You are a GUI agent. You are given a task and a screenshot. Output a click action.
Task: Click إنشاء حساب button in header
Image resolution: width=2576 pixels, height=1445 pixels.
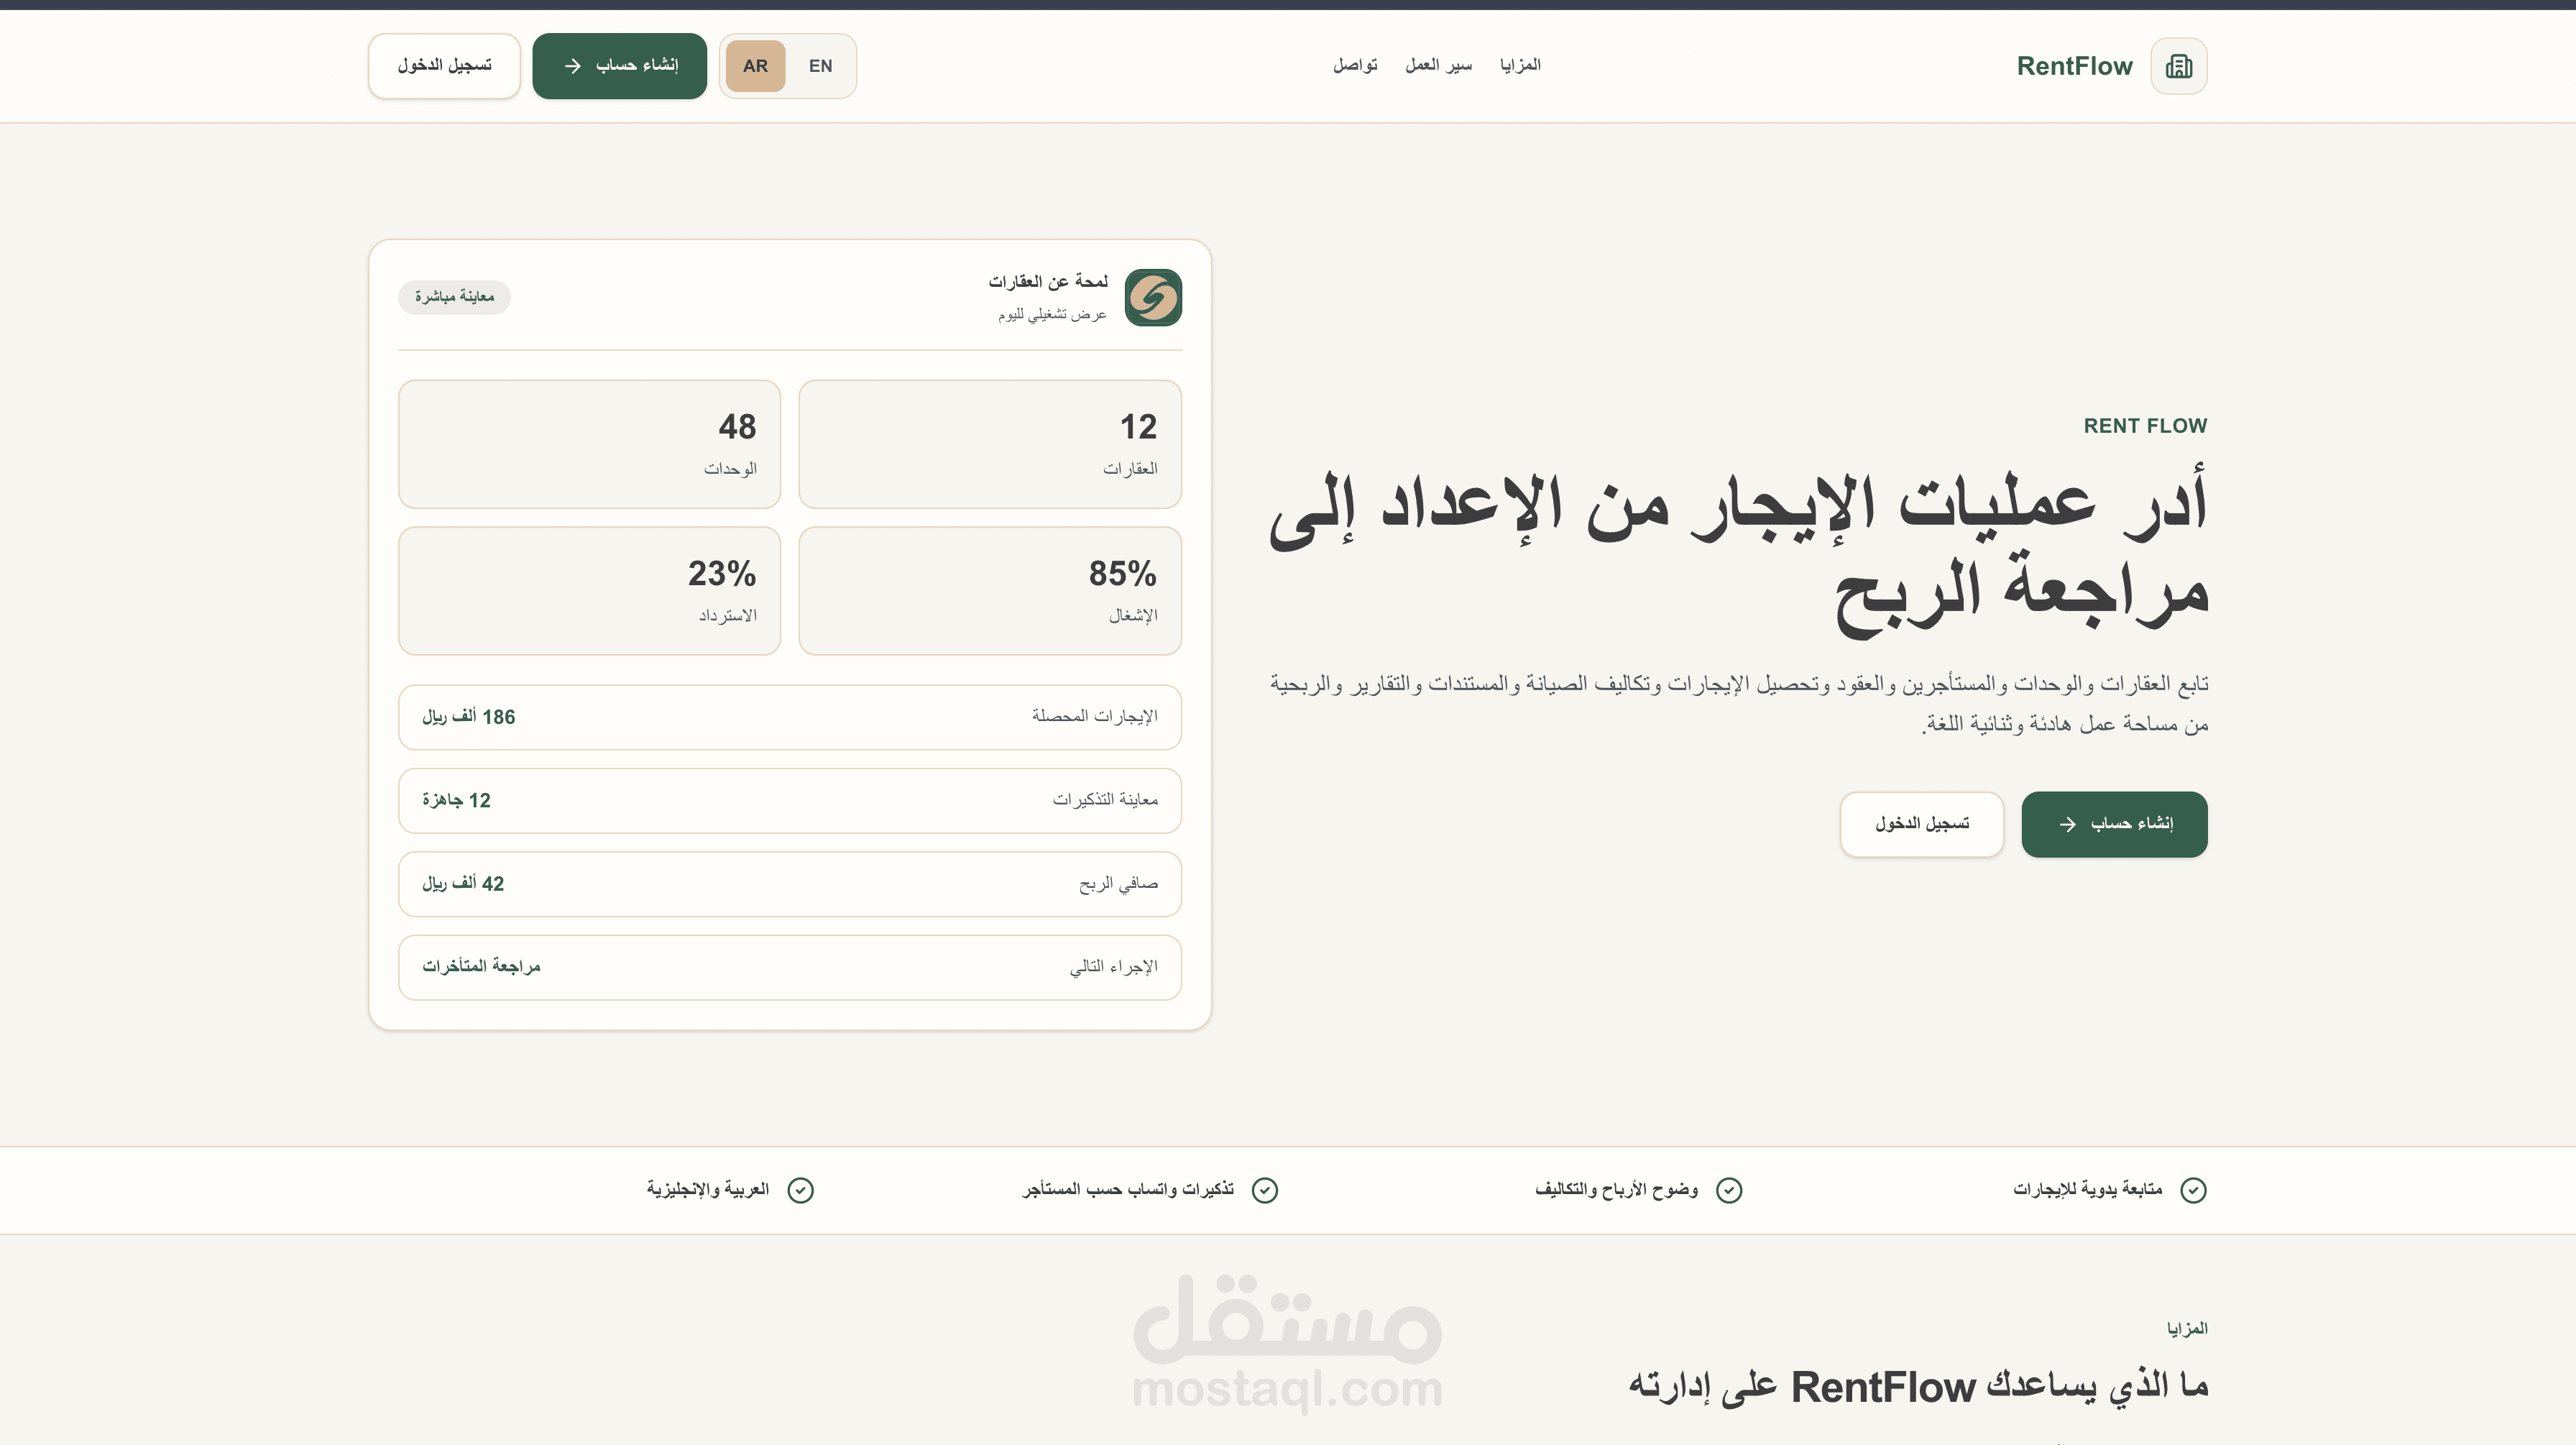(x=619, y=66)
